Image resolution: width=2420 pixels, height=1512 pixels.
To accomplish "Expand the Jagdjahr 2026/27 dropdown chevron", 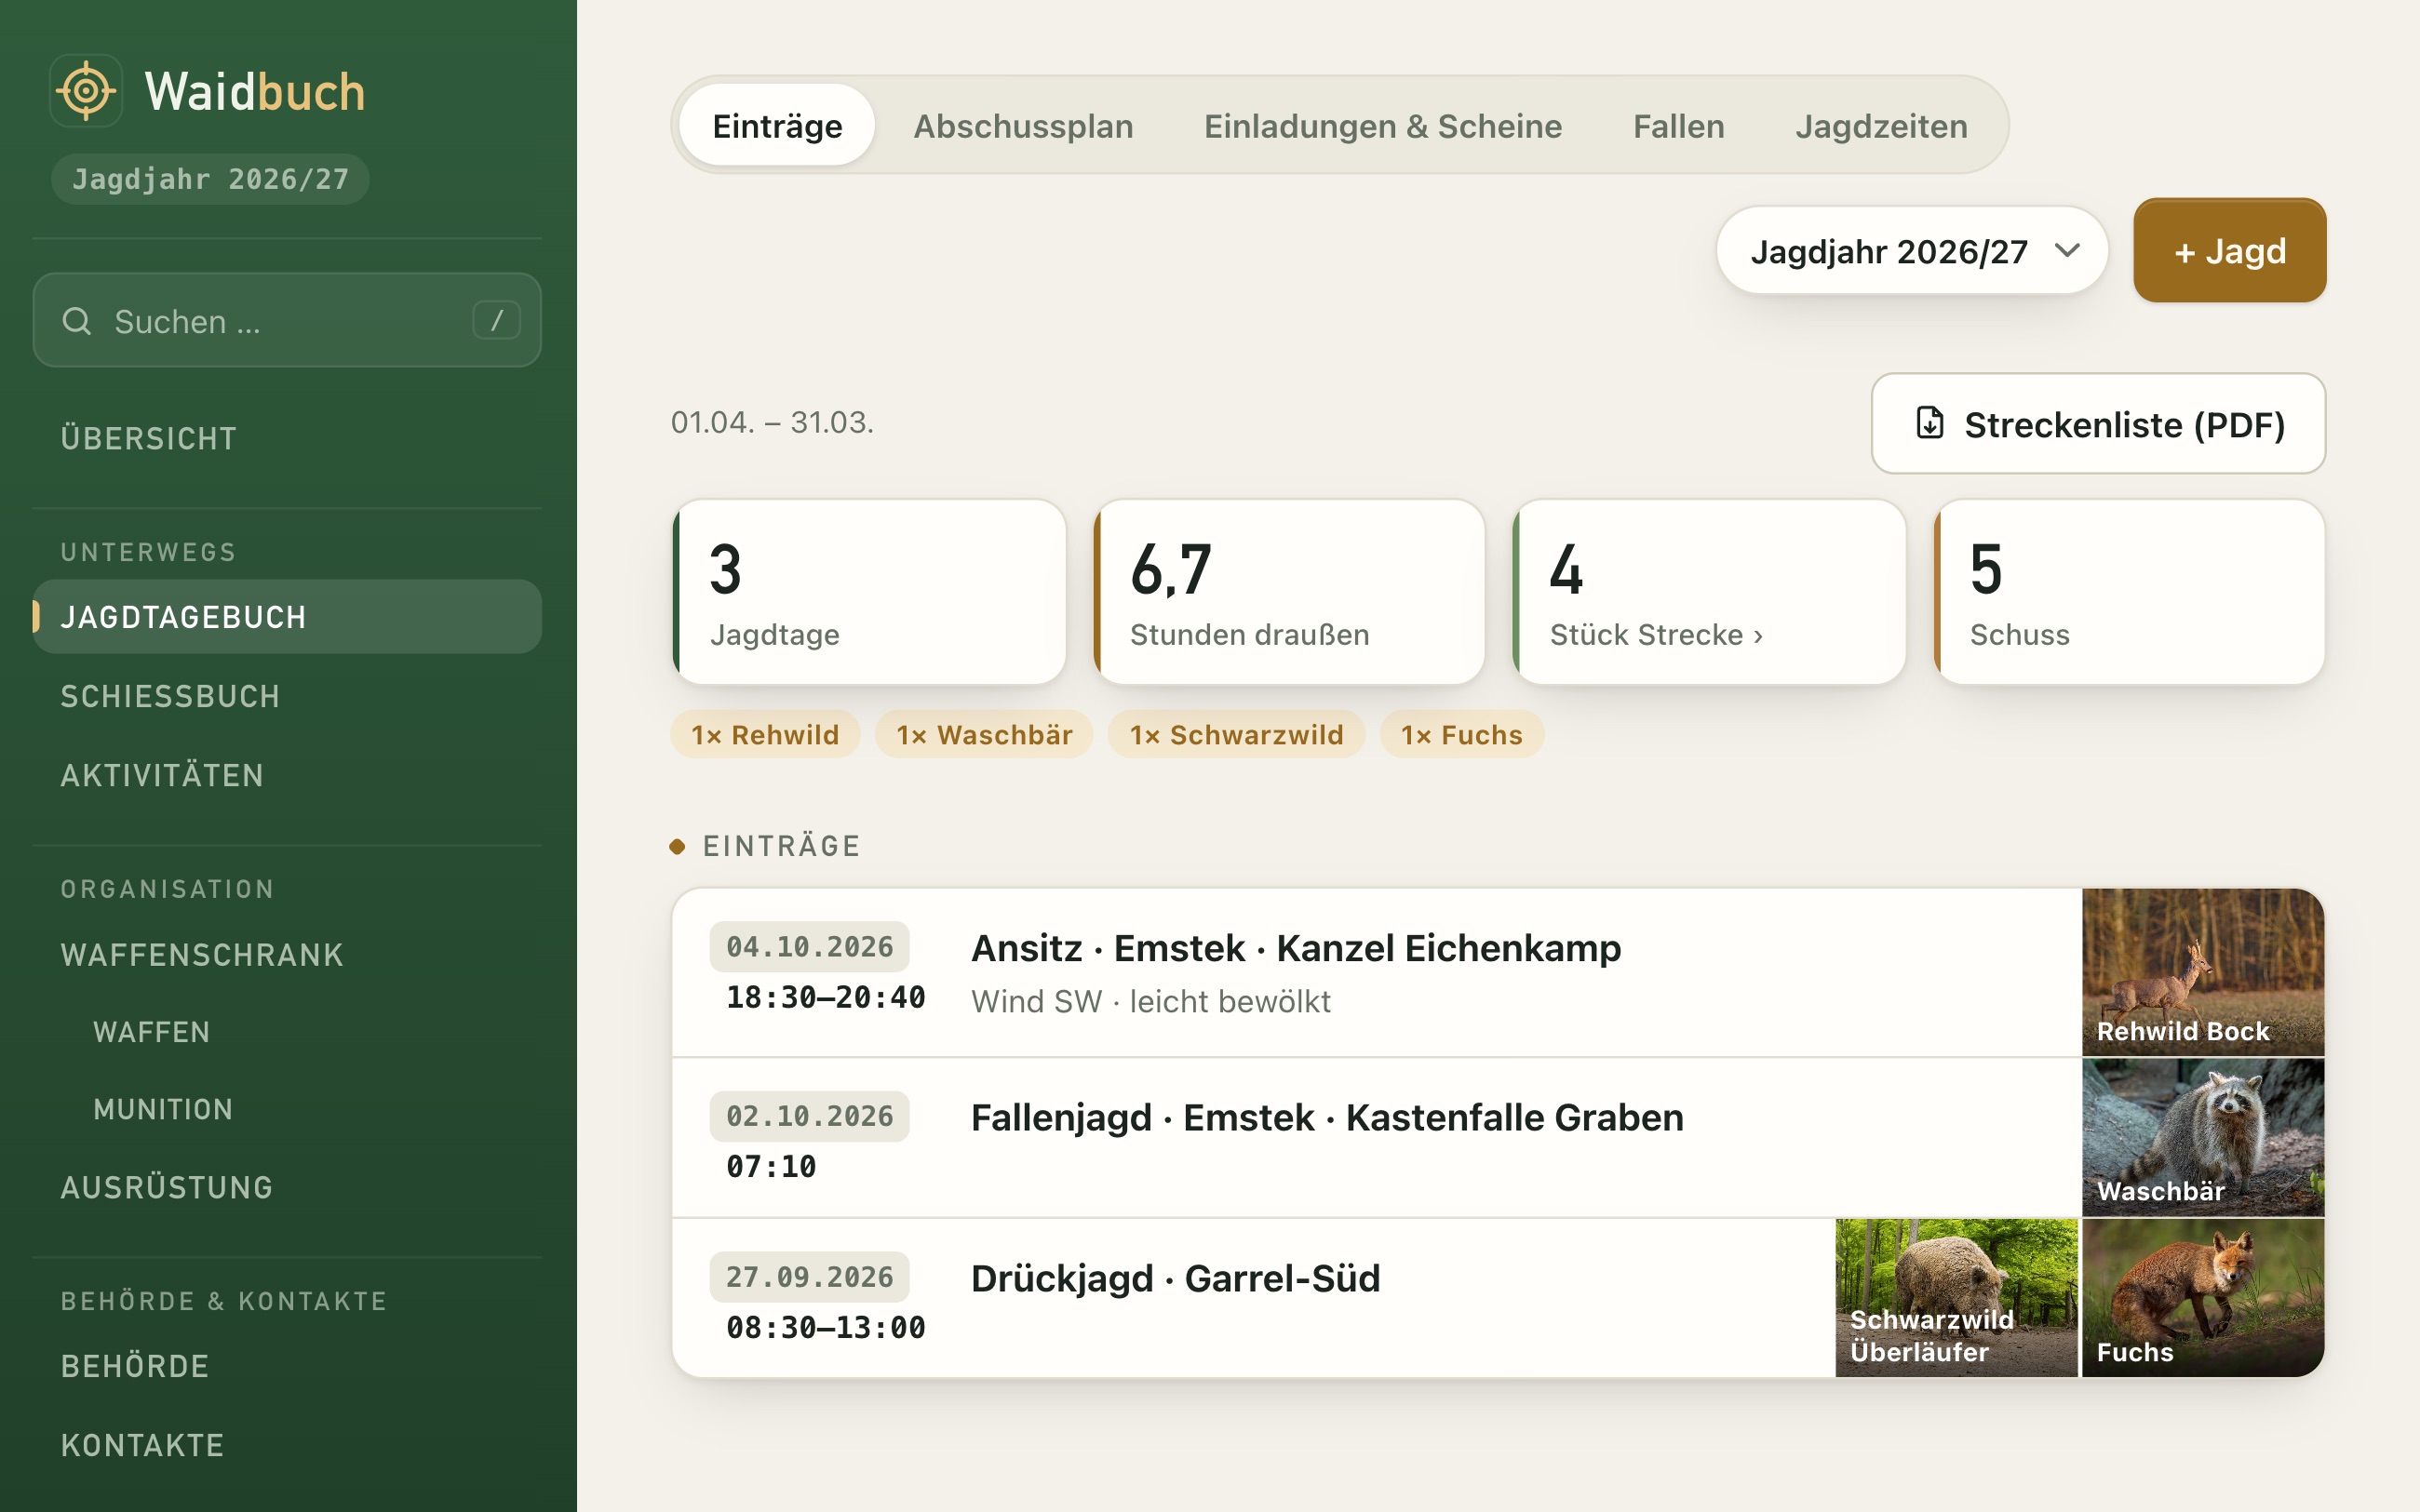I will click(2067, 250).
